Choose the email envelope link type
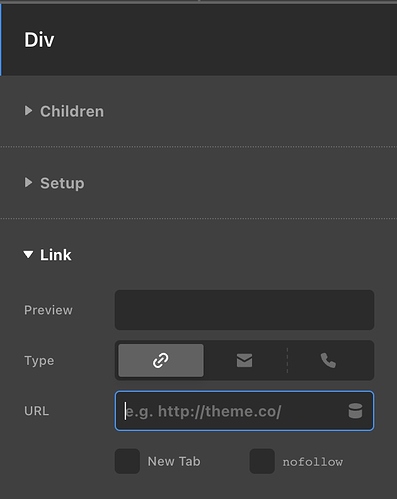397x499 pixels. [244, 360]
